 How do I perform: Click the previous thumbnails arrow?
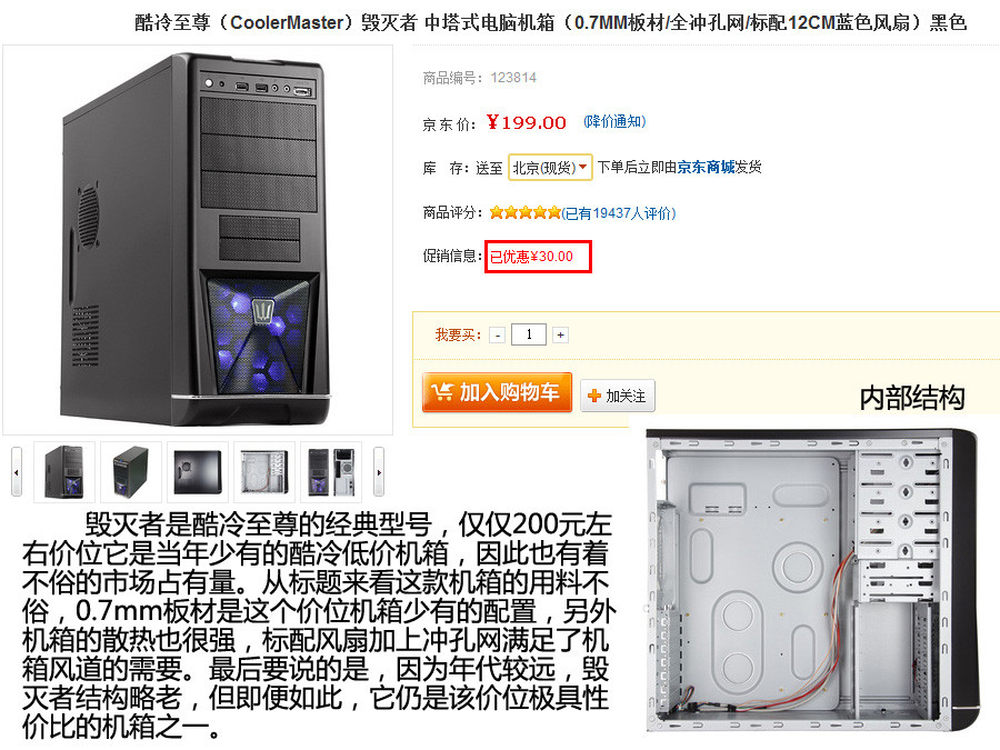pos(17,472)
